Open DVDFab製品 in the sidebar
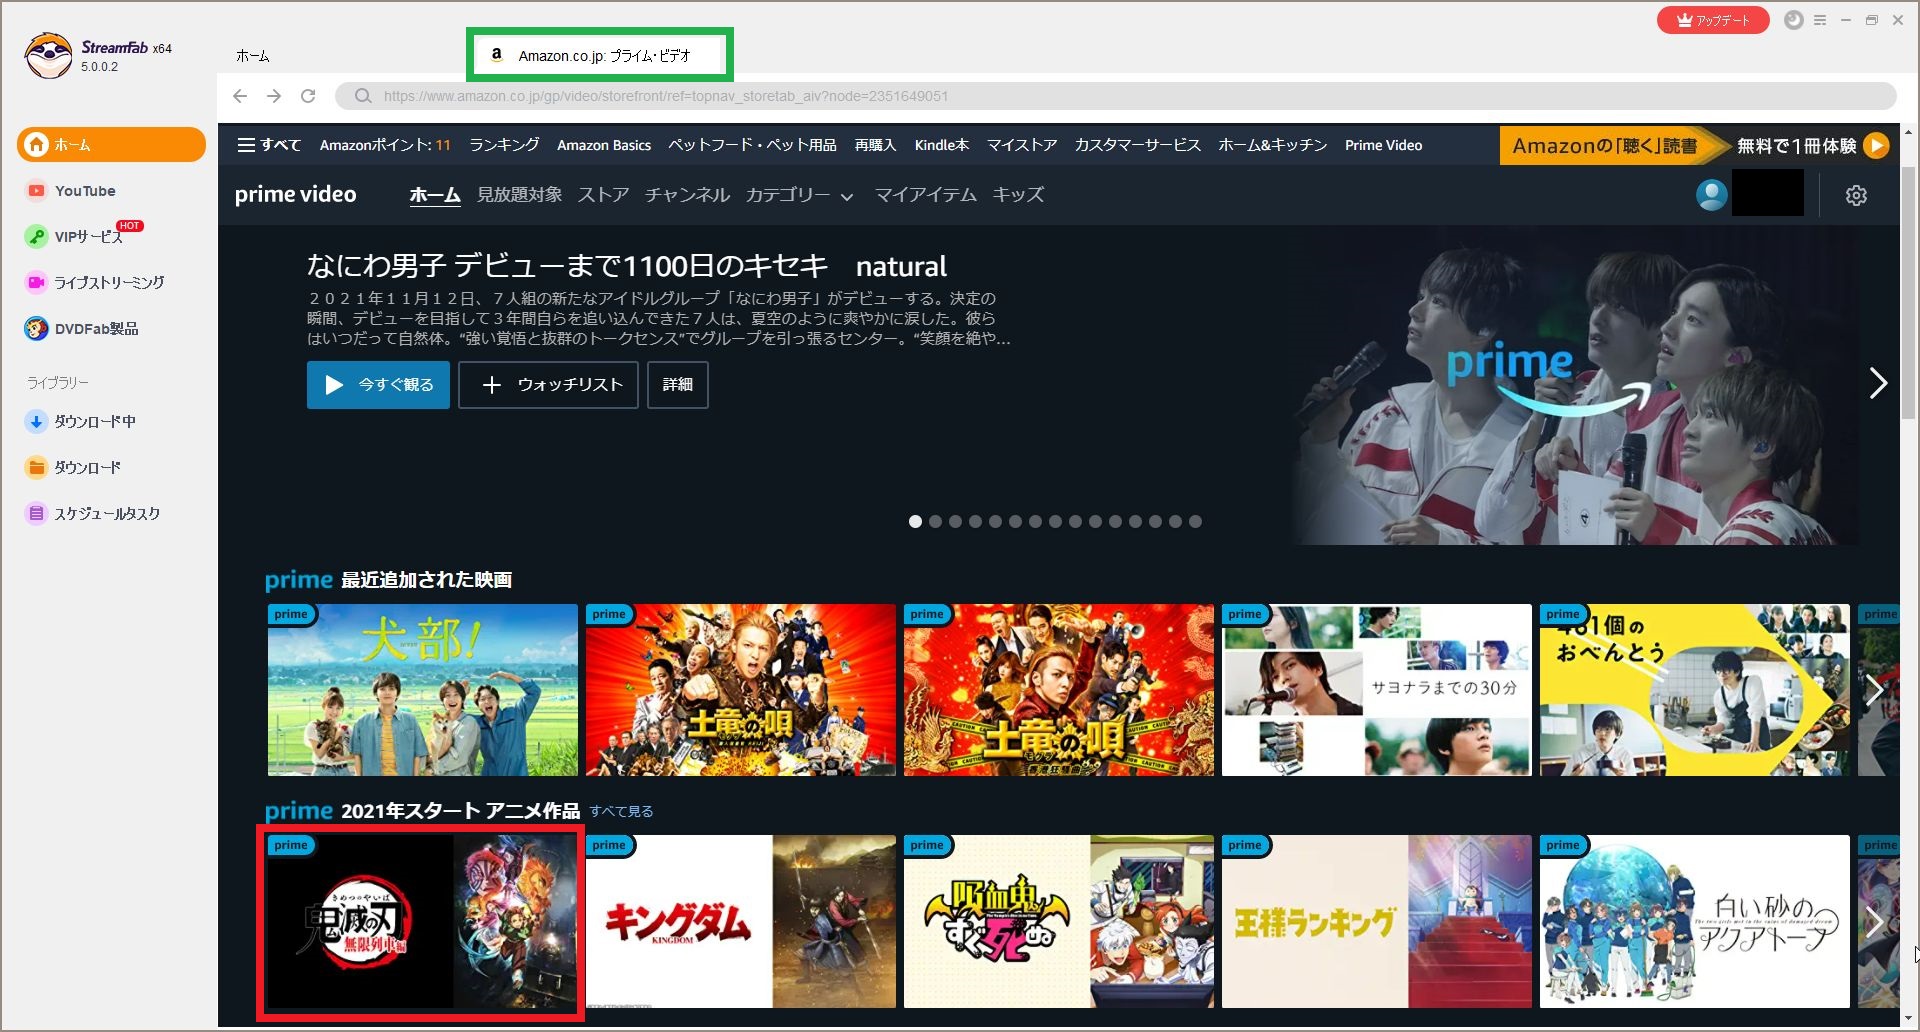The width and height of the screenshot is (1920, 1032). [82, 329]
